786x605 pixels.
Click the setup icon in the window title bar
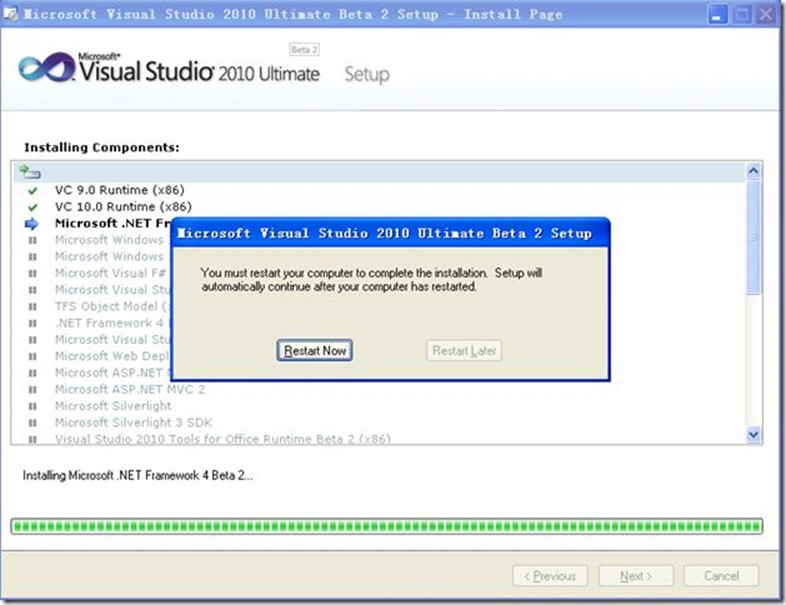11,14
